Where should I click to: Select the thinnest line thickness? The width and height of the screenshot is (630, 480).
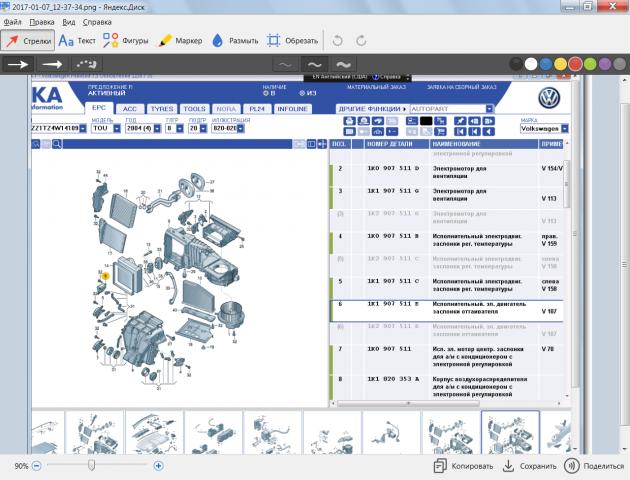point(285,64)
